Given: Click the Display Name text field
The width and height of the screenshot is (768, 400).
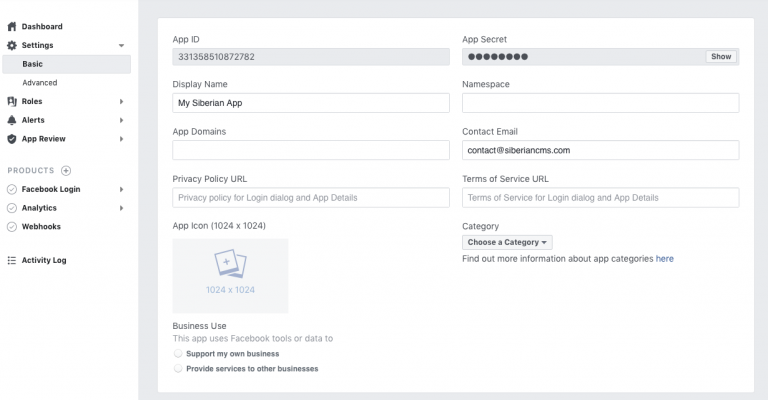Looking at the screenshot, I should click(311, 103).
